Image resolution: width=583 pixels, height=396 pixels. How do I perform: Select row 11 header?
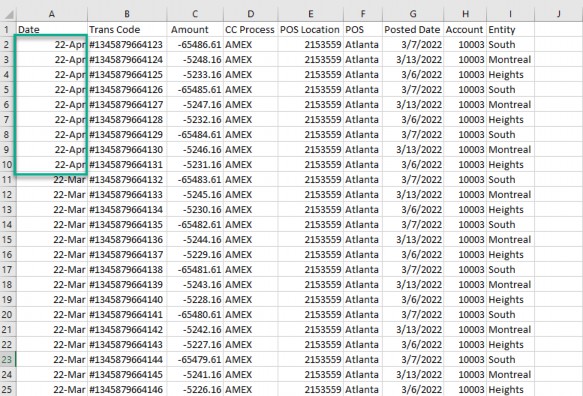point(7,180)
